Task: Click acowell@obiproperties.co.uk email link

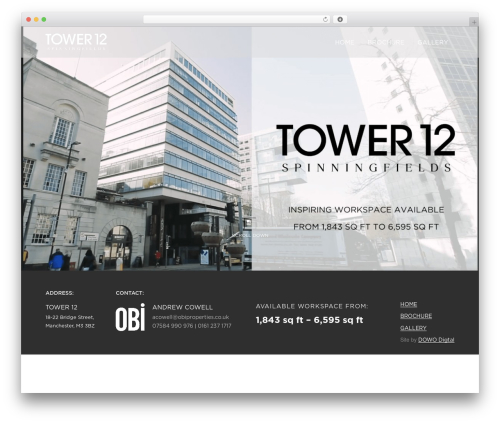Action: pos(191,317)
